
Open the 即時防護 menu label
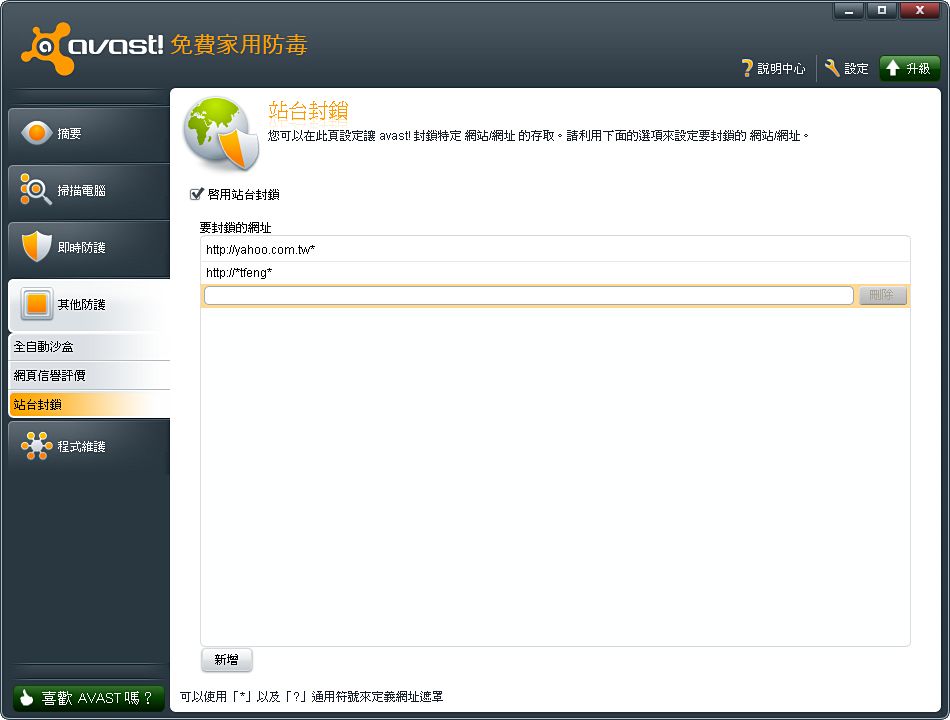[x=81, y=247]
